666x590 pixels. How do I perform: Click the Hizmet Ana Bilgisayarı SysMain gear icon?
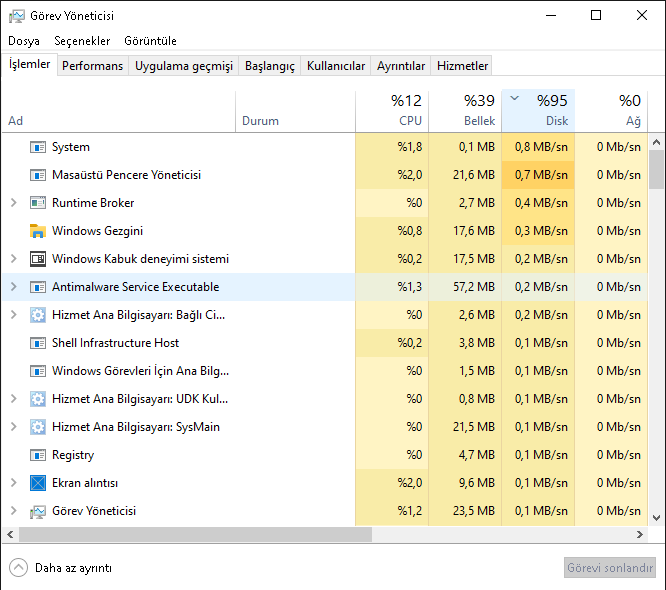(x=38, y=427)
